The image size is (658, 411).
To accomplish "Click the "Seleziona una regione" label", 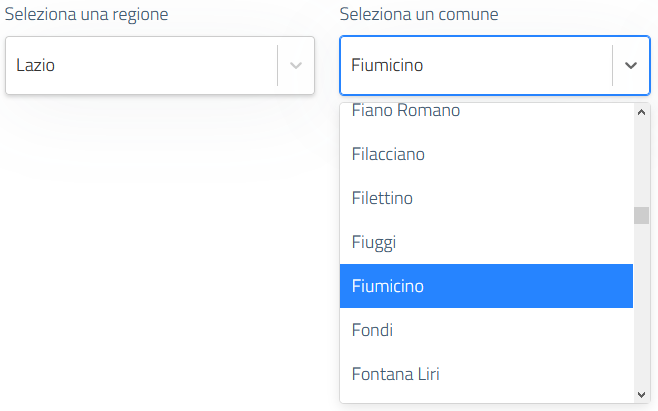I will coord(86,15).
